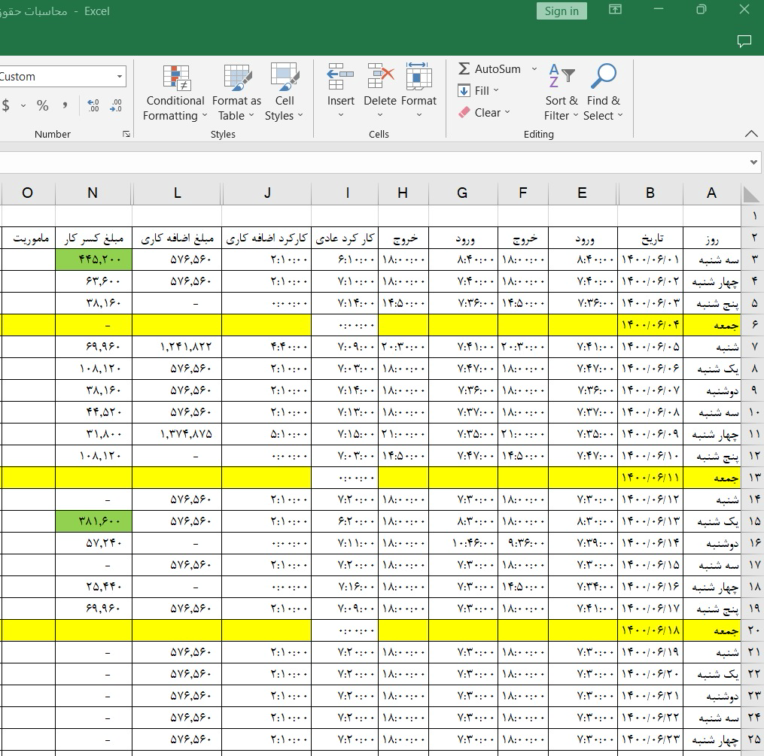Select green cell ۴۴۵,۲۰۰

click(94, 260)
